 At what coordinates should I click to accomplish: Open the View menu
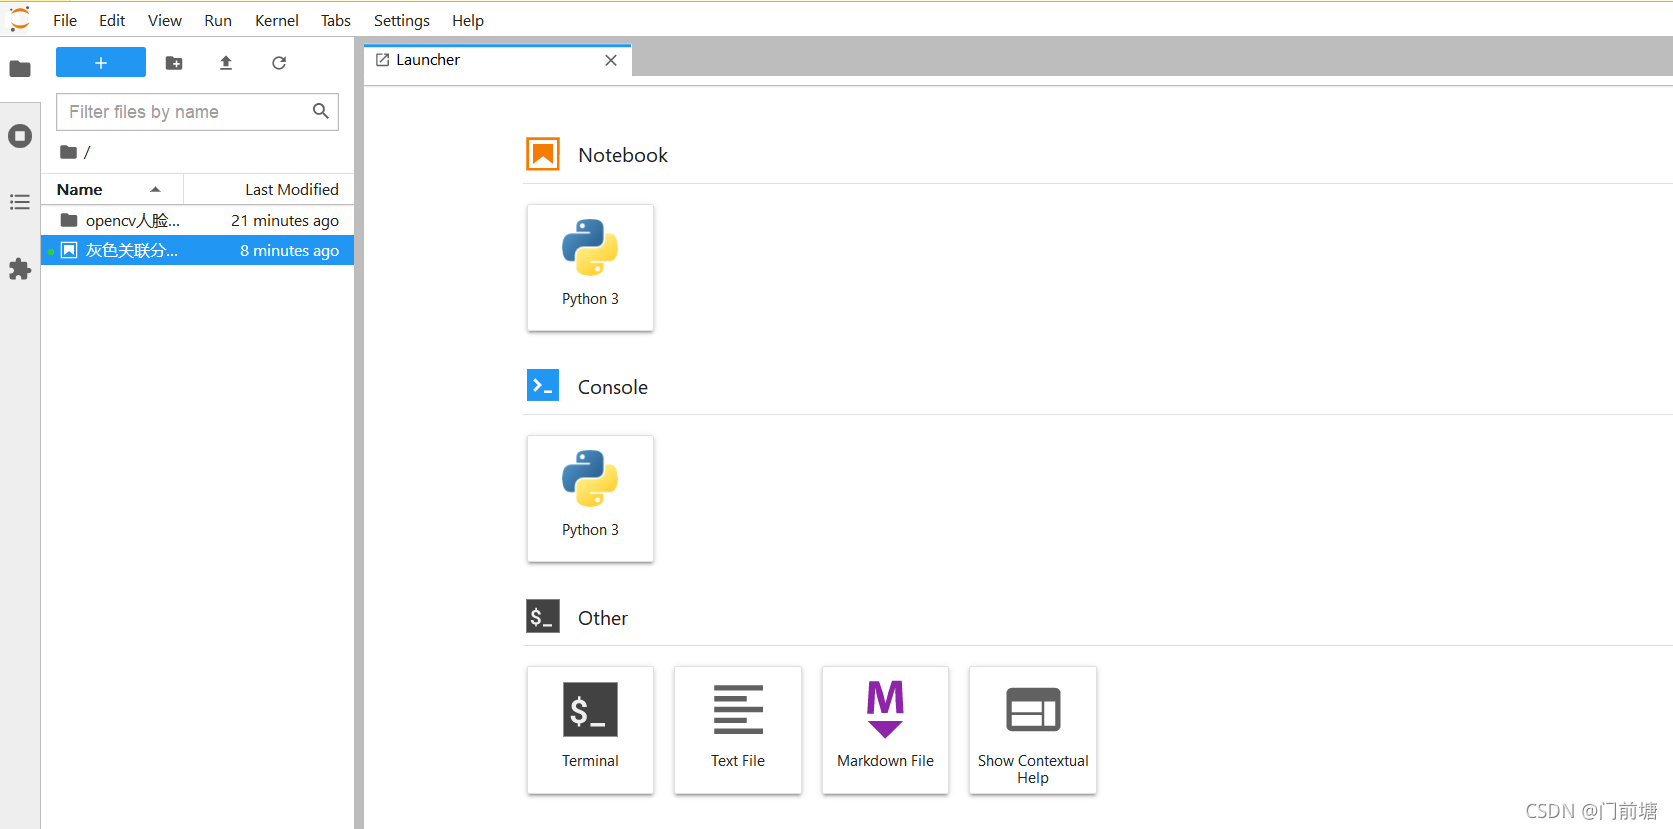165,20
